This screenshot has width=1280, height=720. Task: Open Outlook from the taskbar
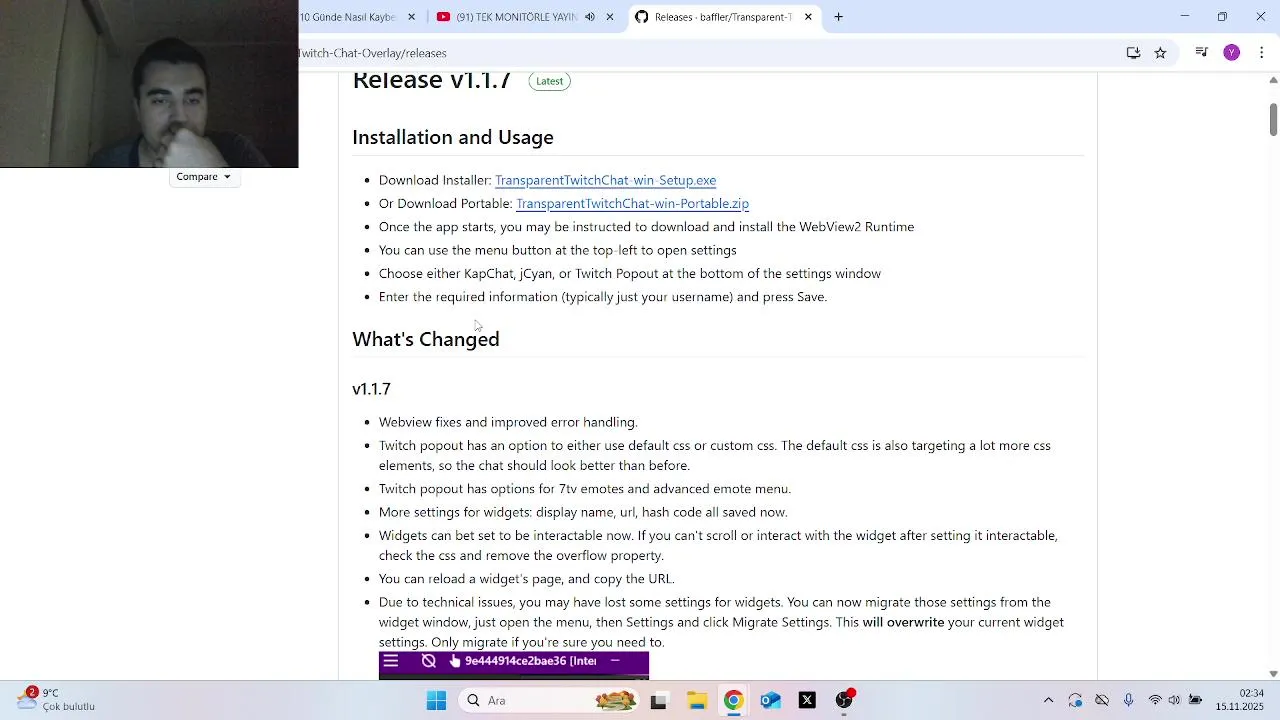click(770, 701)
